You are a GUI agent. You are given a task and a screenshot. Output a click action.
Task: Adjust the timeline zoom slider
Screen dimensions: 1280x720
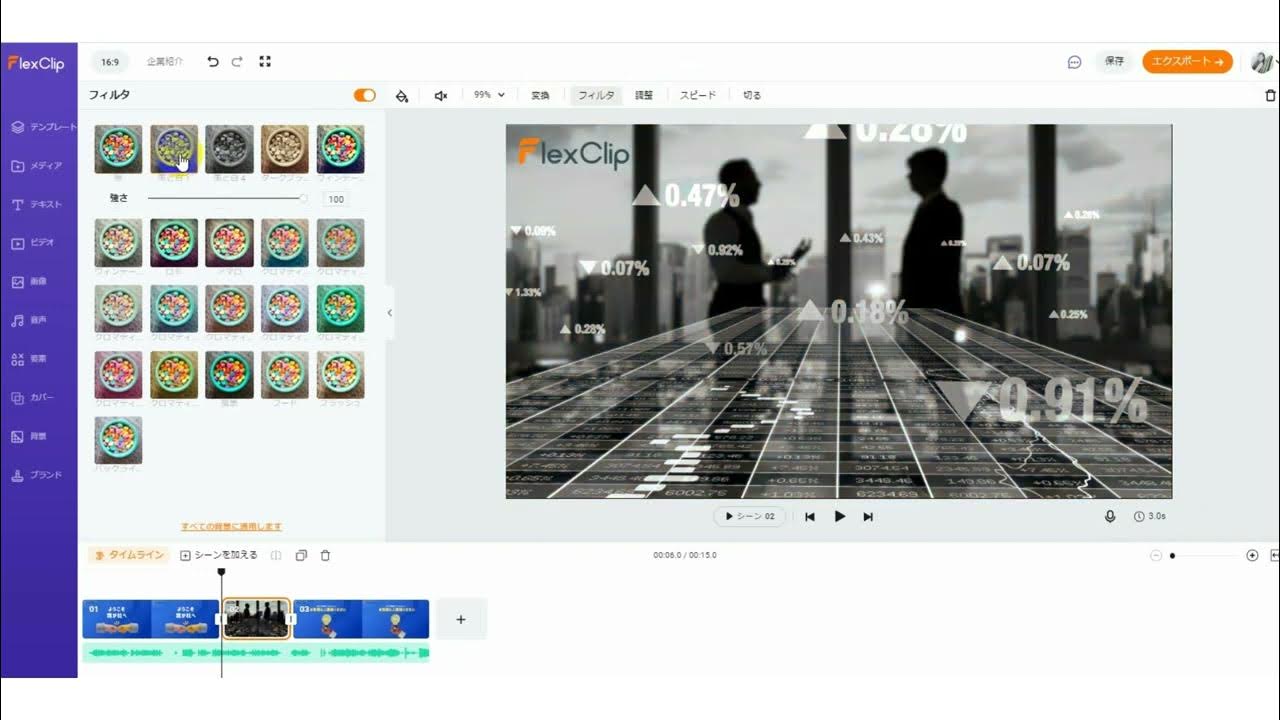(x=1204, y=555)
